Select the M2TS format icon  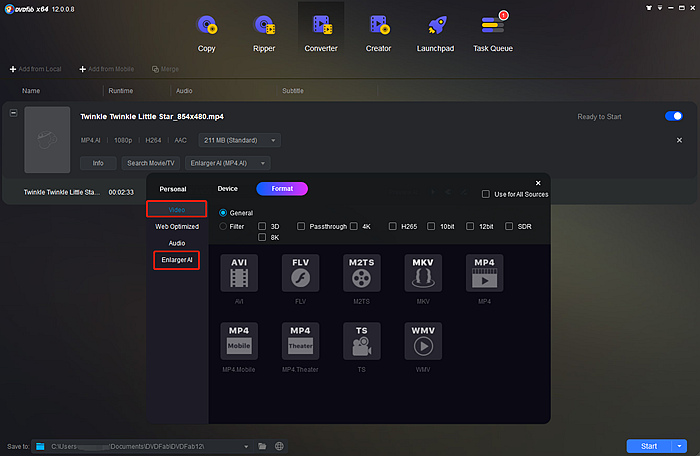362,273
